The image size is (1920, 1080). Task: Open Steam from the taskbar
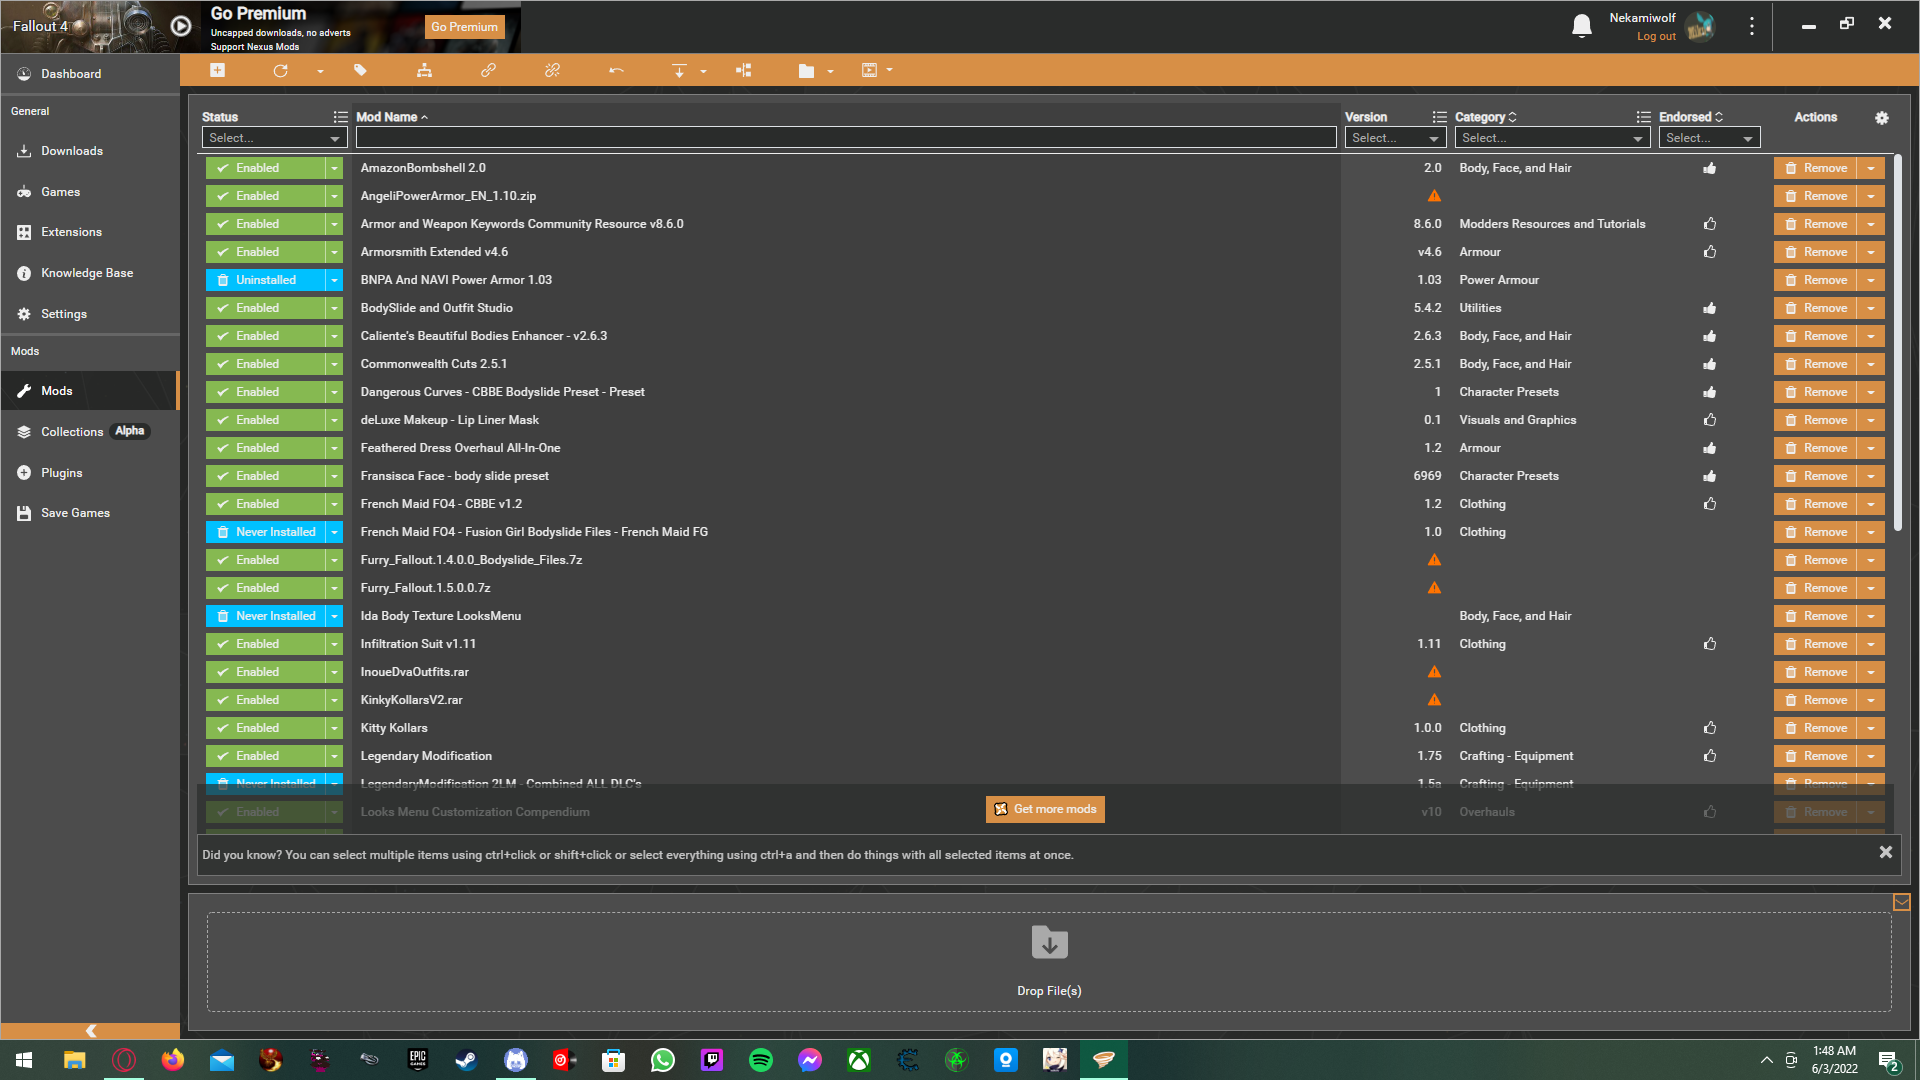466,1060
